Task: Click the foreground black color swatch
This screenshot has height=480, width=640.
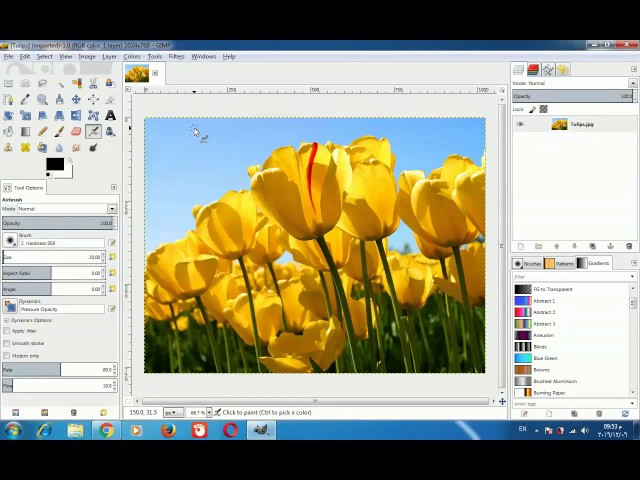Action: (55, 164)
